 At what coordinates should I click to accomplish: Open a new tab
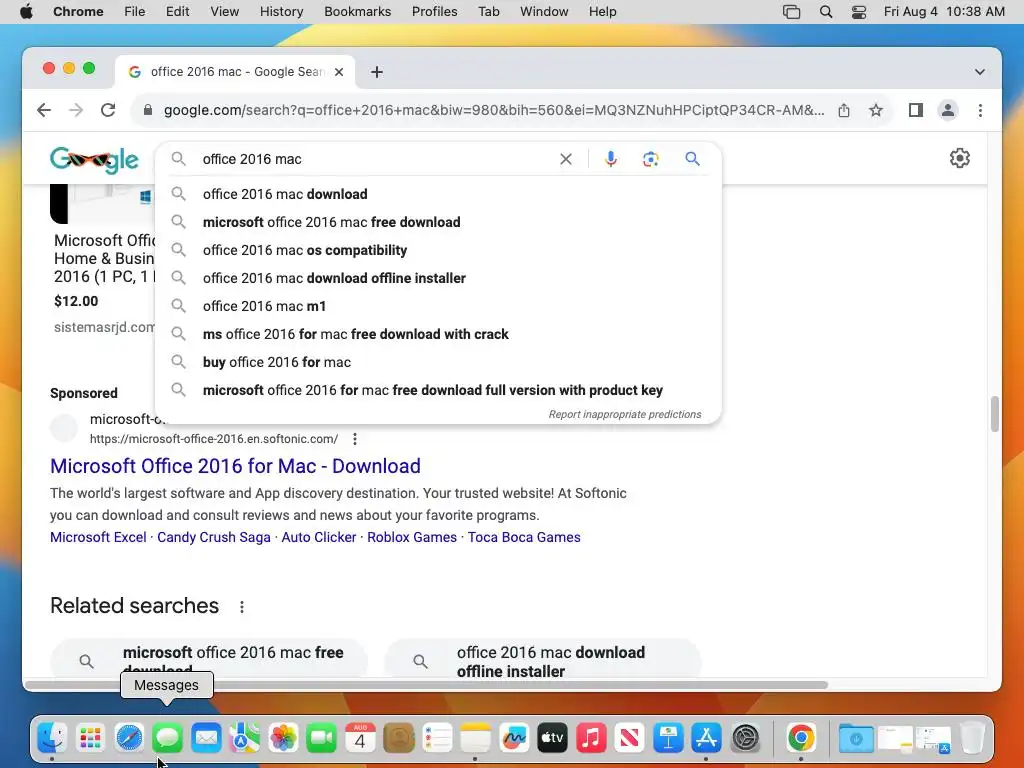(376, 72)
